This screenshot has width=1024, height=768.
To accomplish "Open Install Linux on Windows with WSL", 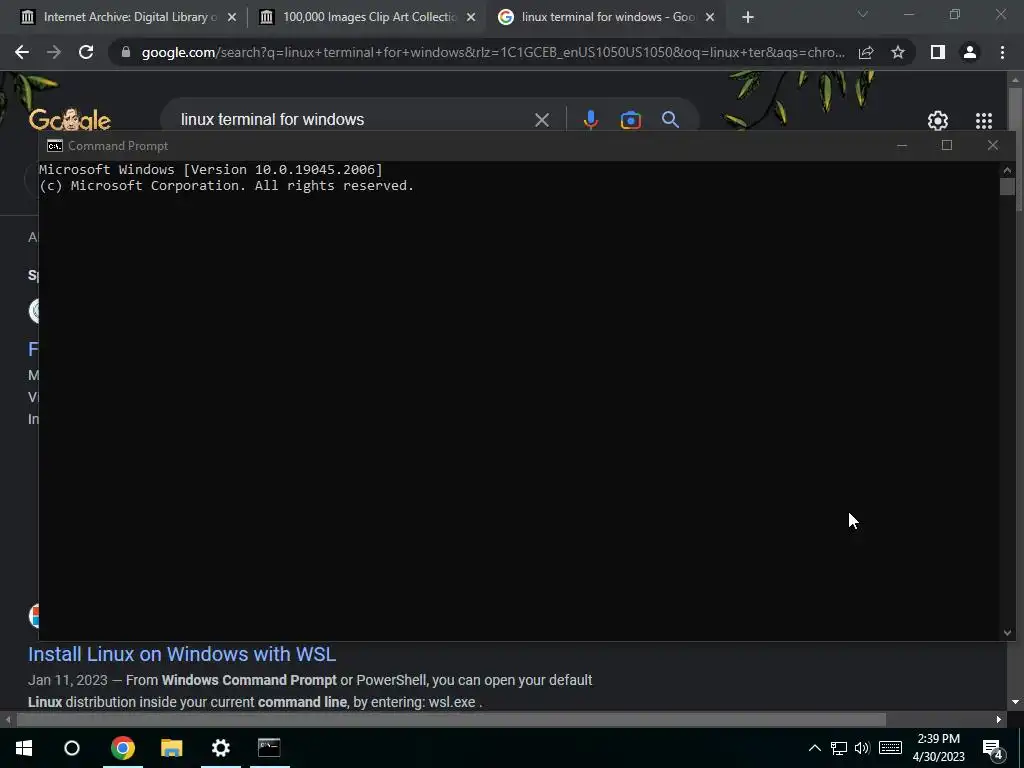I will [x=182, y=654].
